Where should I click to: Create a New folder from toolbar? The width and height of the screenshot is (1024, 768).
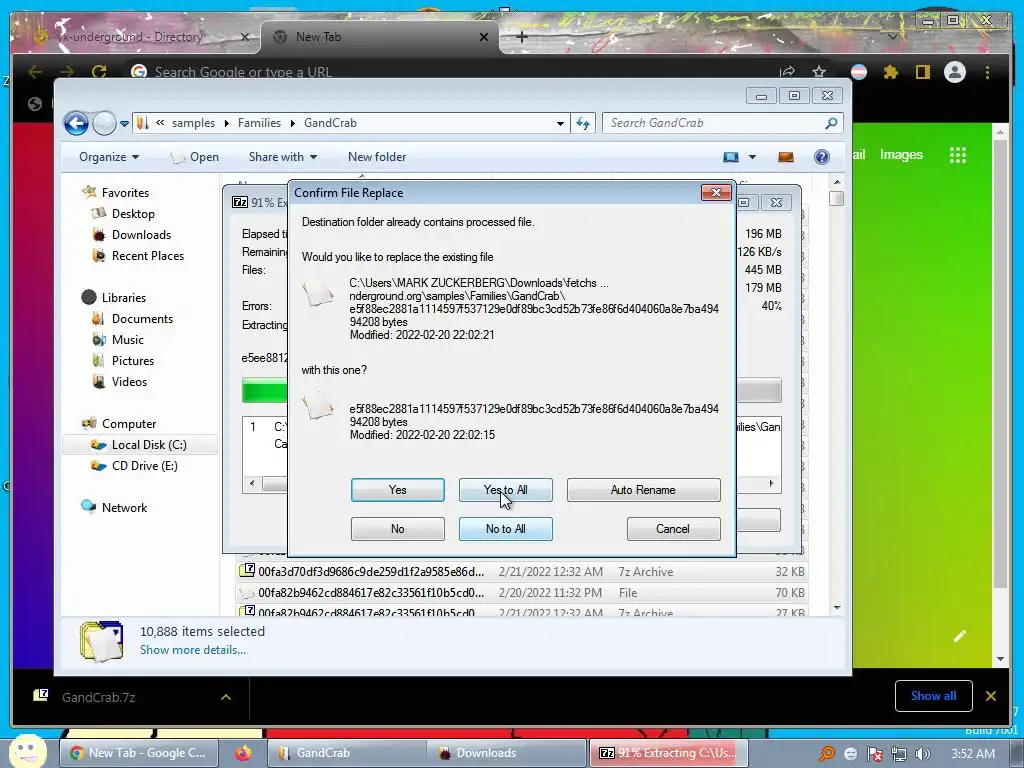click(377, 157)
